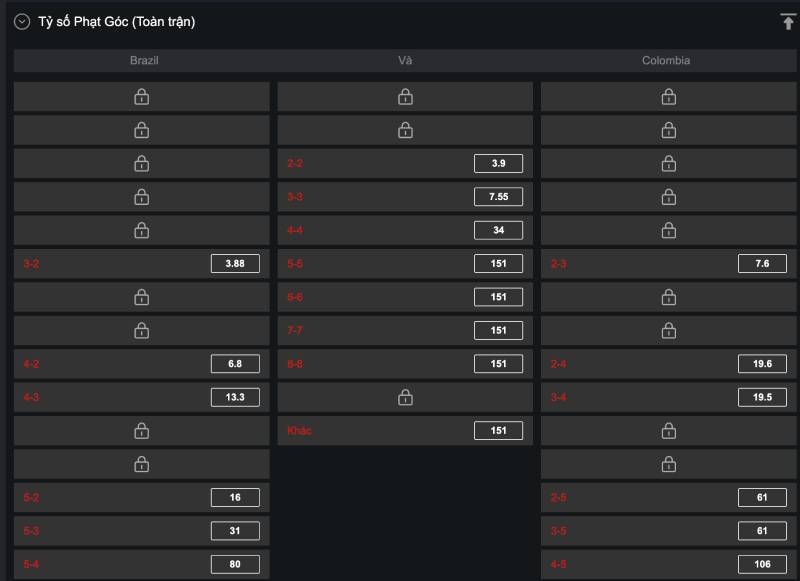
Task: Click the lock icon directly below Colombia 2-3
Action: point(669,297)
